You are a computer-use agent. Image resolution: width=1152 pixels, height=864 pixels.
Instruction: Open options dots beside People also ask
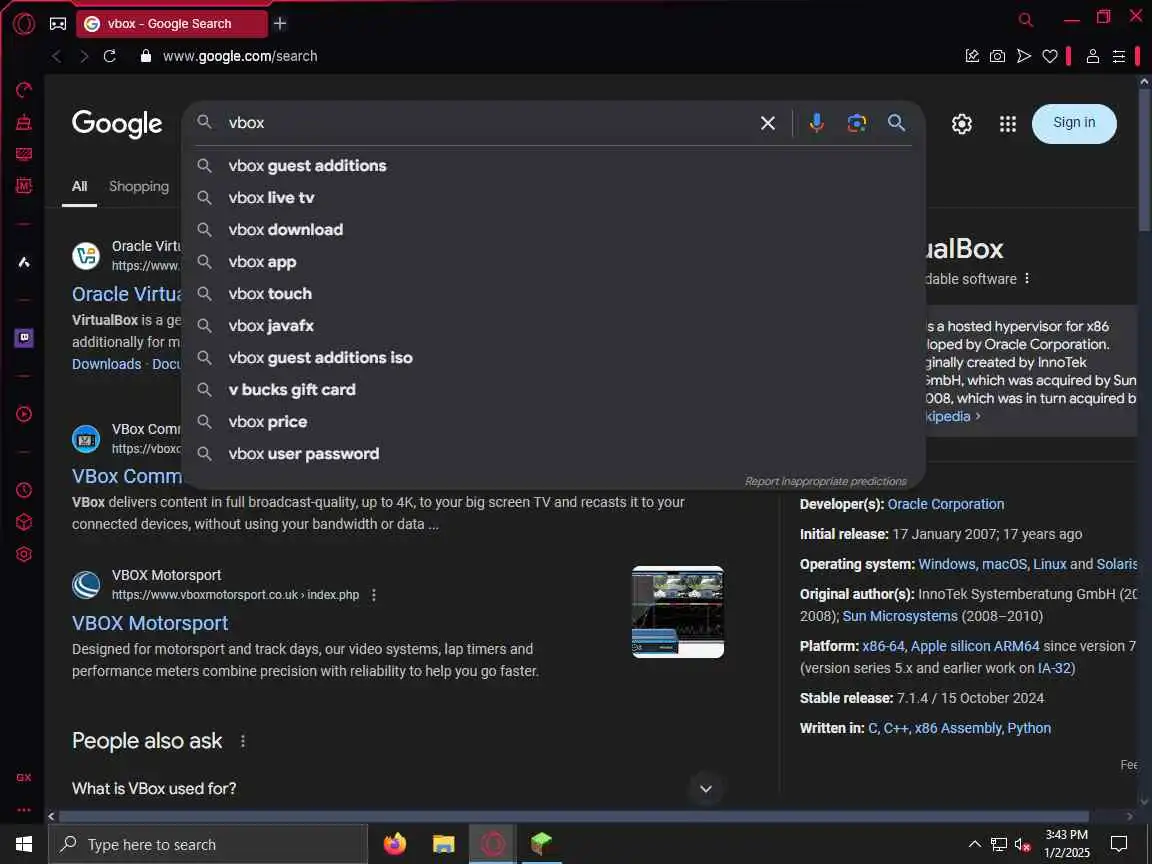pos(243,741)
